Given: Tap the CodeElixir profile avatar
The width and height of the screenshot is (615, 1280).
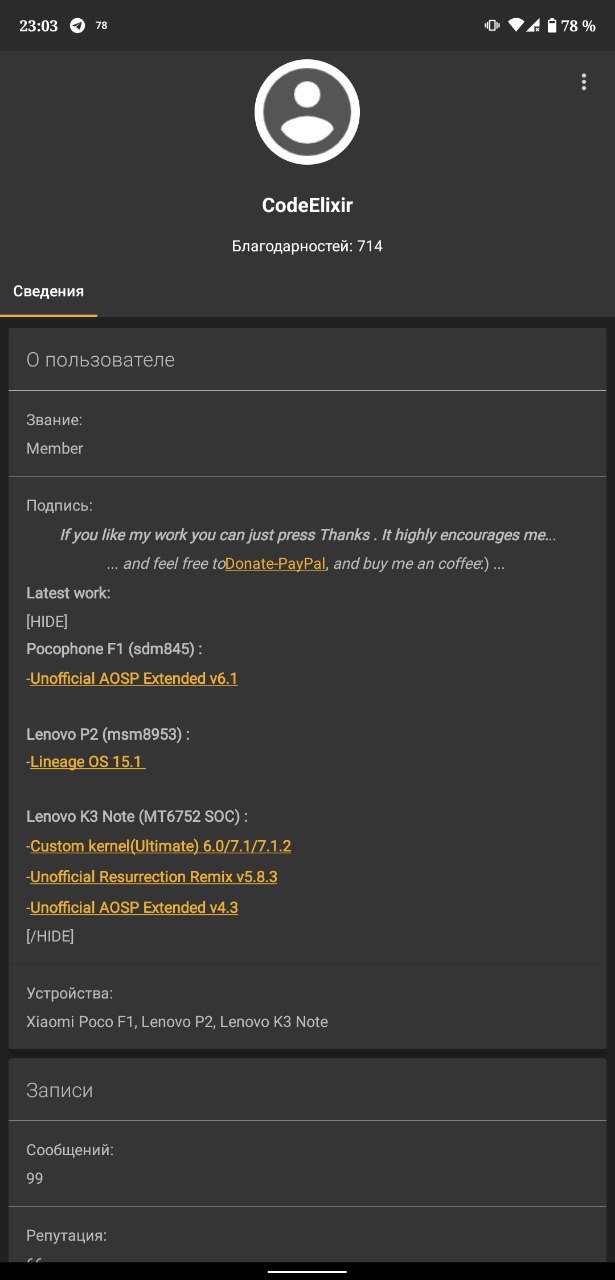Looking at the screenshot, I should pos(307,112).
